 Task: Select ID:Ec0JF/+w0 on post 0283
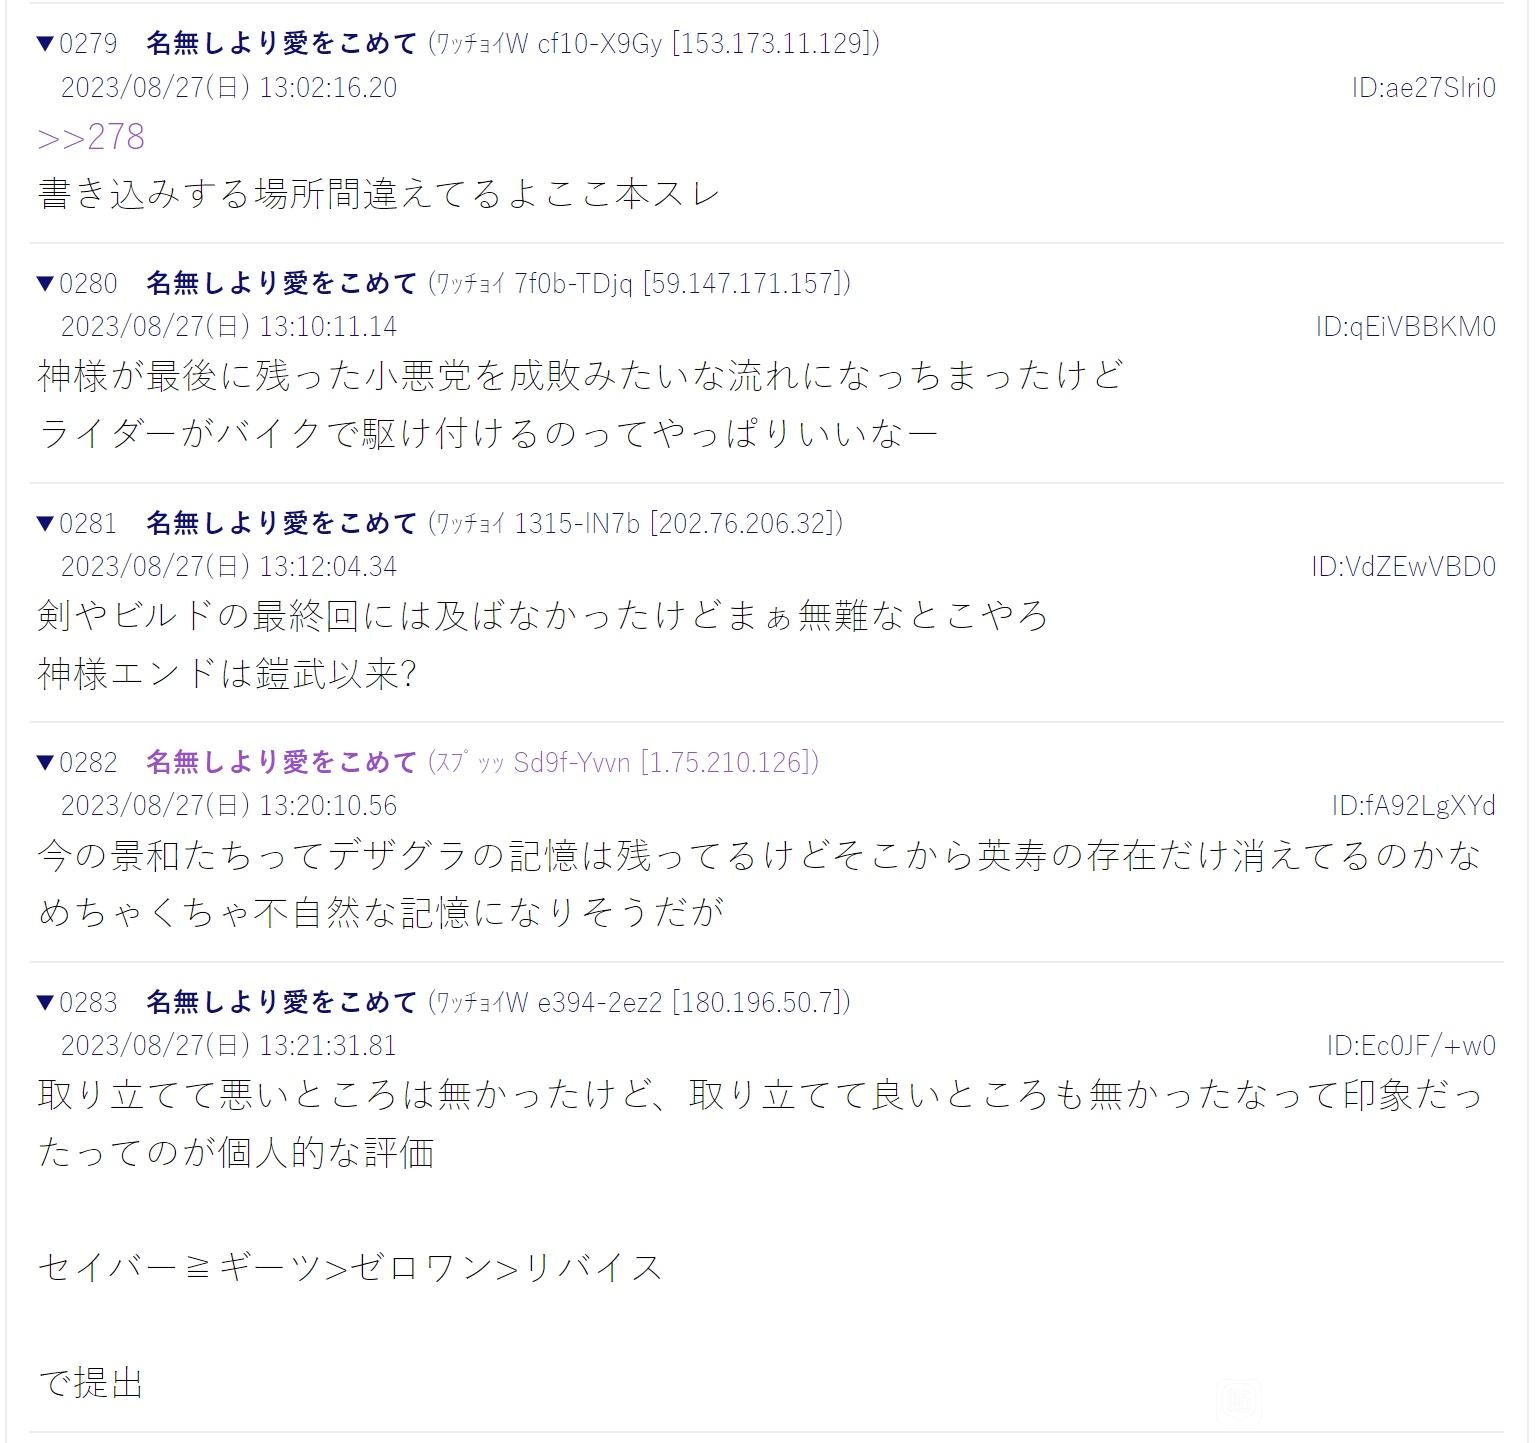pyautogui.click(x=1411, y=1046)
